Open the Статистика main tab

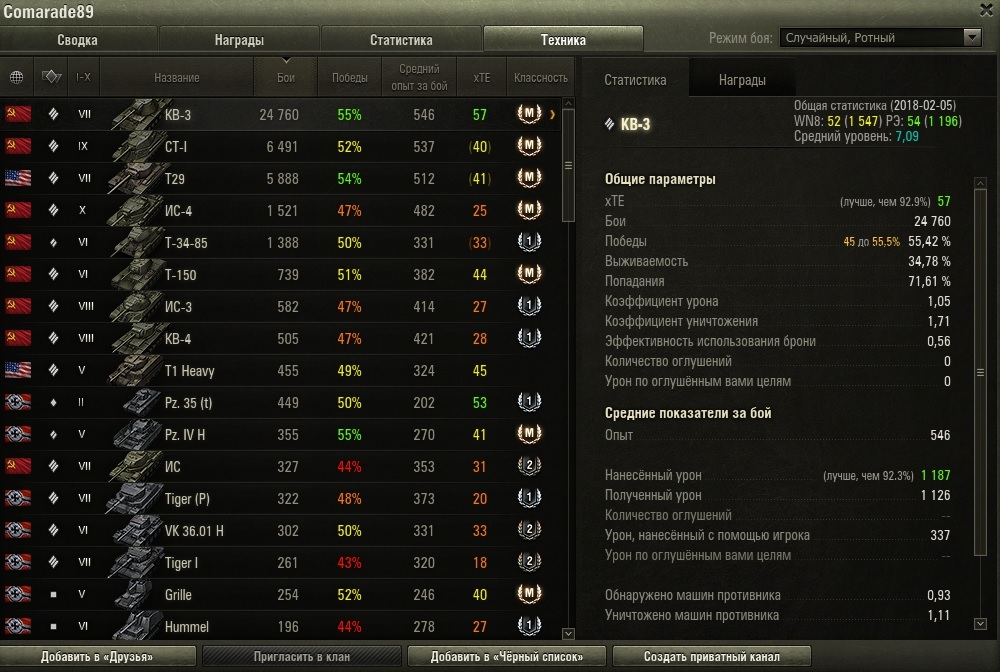(401, 40)
